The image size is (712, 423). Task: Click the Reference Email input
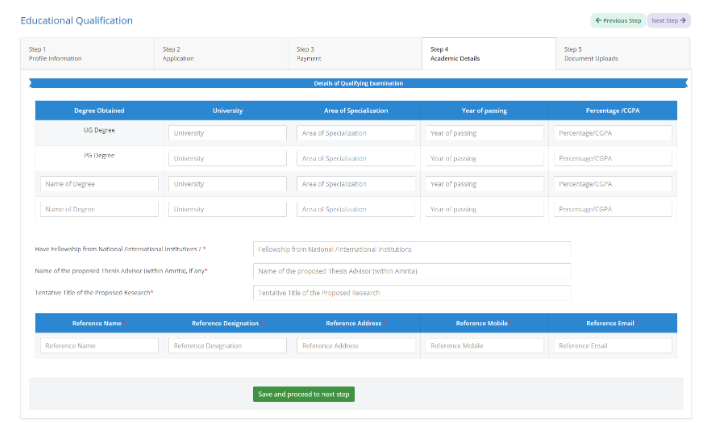(x=612, y=345)
